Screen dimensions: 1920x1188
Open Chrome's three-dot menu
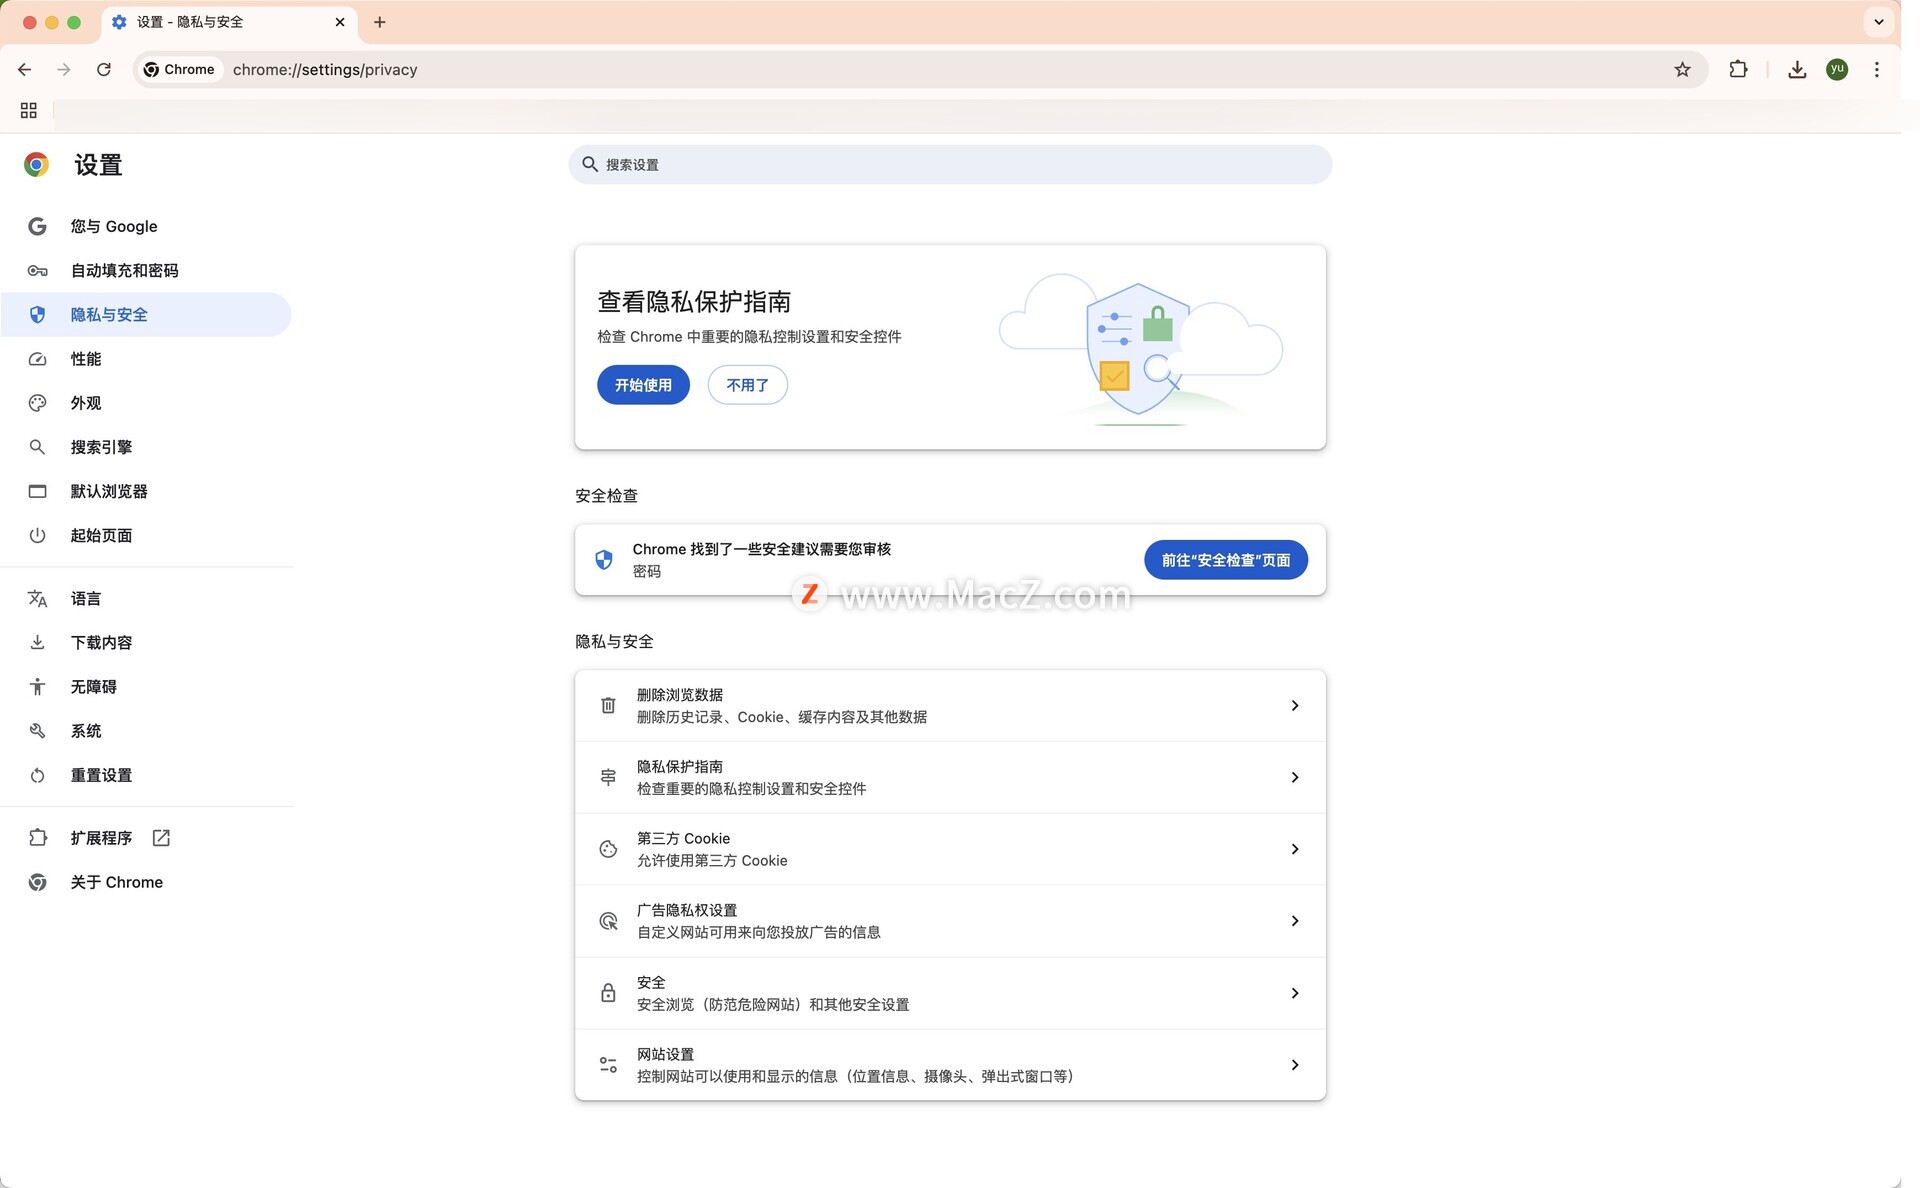click(1877, 69)
